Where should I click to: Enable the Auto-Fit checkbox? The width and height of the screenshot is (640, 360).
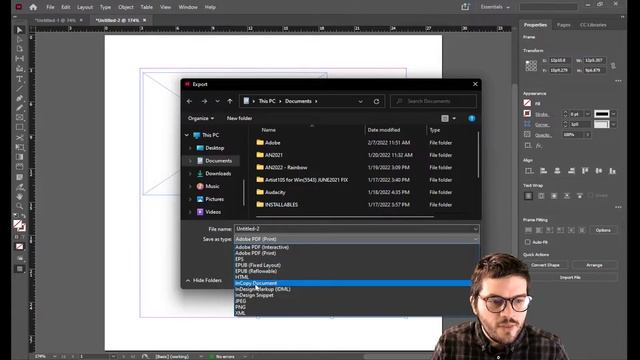(x=527, y=242)
